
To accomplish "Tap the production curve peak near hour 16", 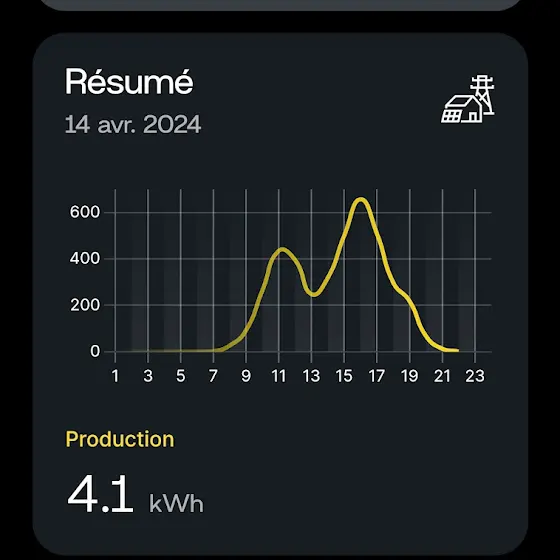I will point(361,200).
